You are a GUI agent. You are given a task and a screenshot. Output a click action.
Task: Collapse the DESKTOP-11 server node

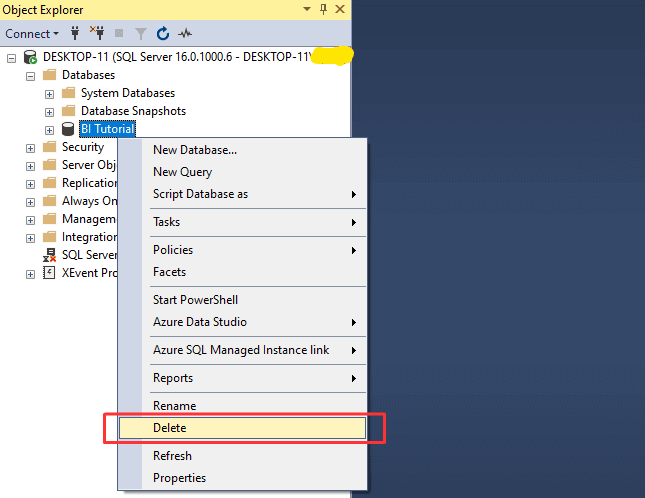point(12,58)
